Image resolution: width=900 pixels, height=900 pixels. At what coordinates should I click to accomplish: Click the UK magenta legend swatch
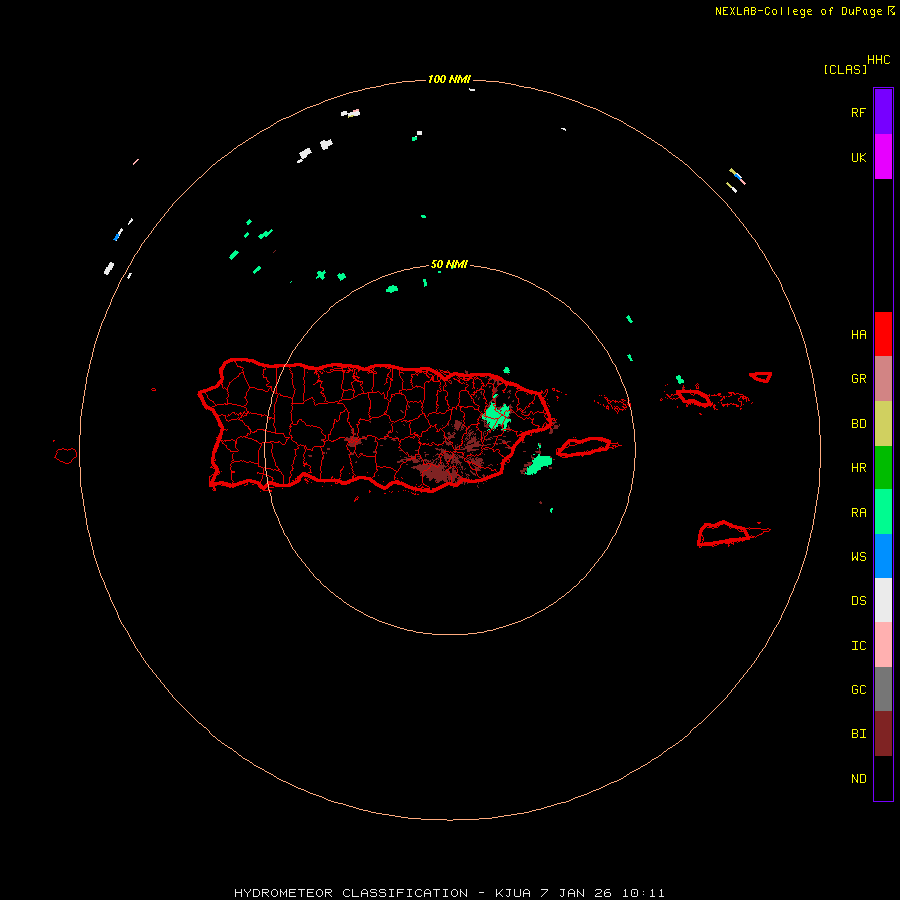(883, 157)
